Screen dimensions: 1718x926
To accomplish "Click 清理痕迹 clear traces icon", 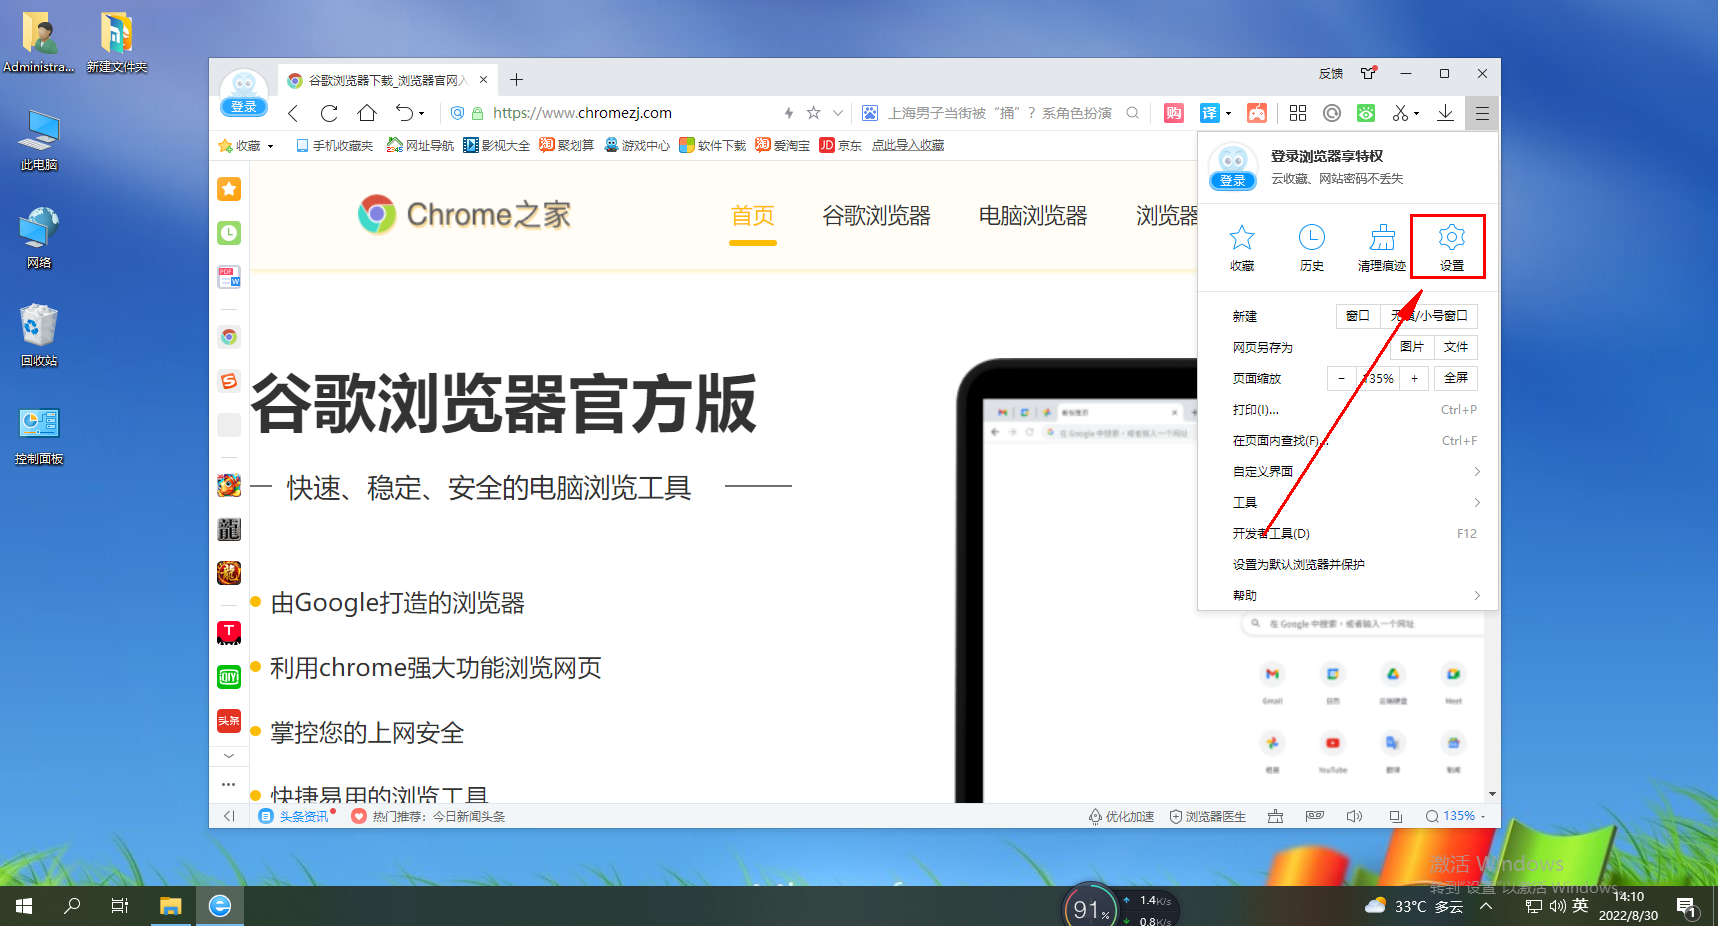I will tap(1381, 247).
